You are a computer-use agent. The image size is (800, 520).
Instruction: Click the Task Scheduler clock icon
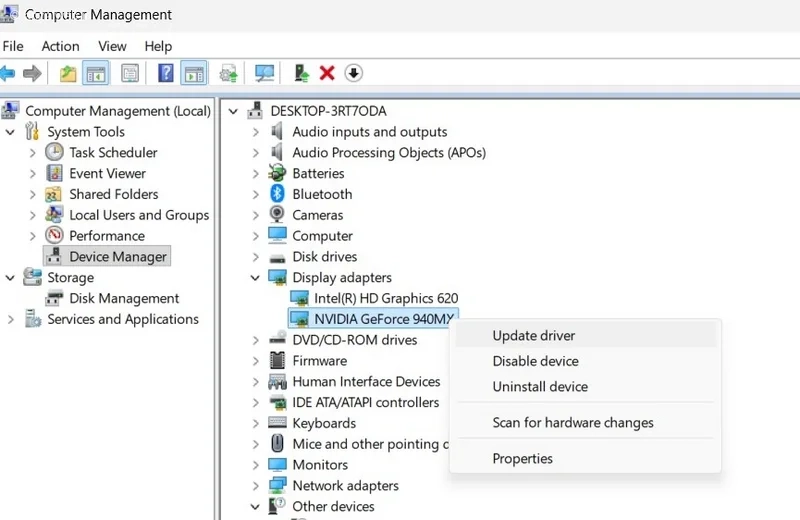point(54,152)
